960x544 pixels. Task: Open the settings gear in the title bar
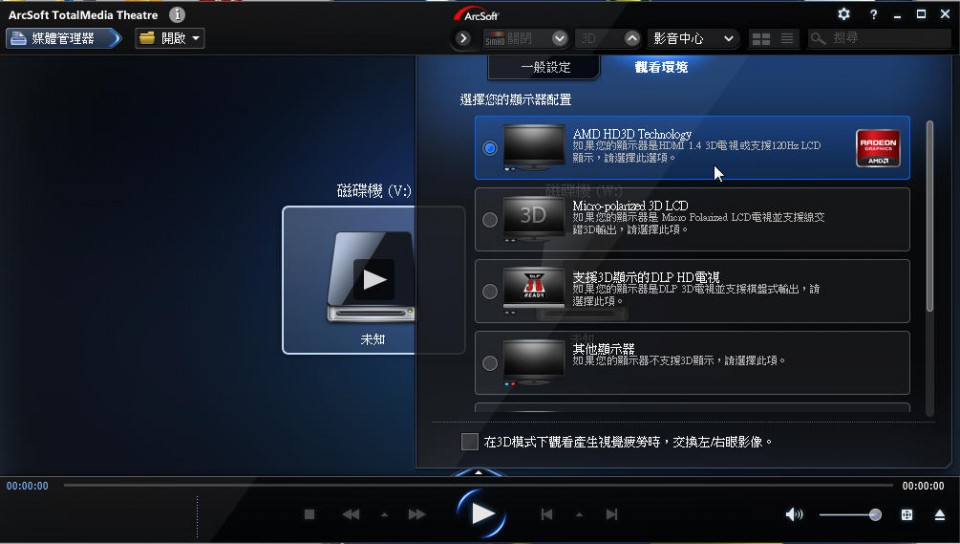point(844,14)
